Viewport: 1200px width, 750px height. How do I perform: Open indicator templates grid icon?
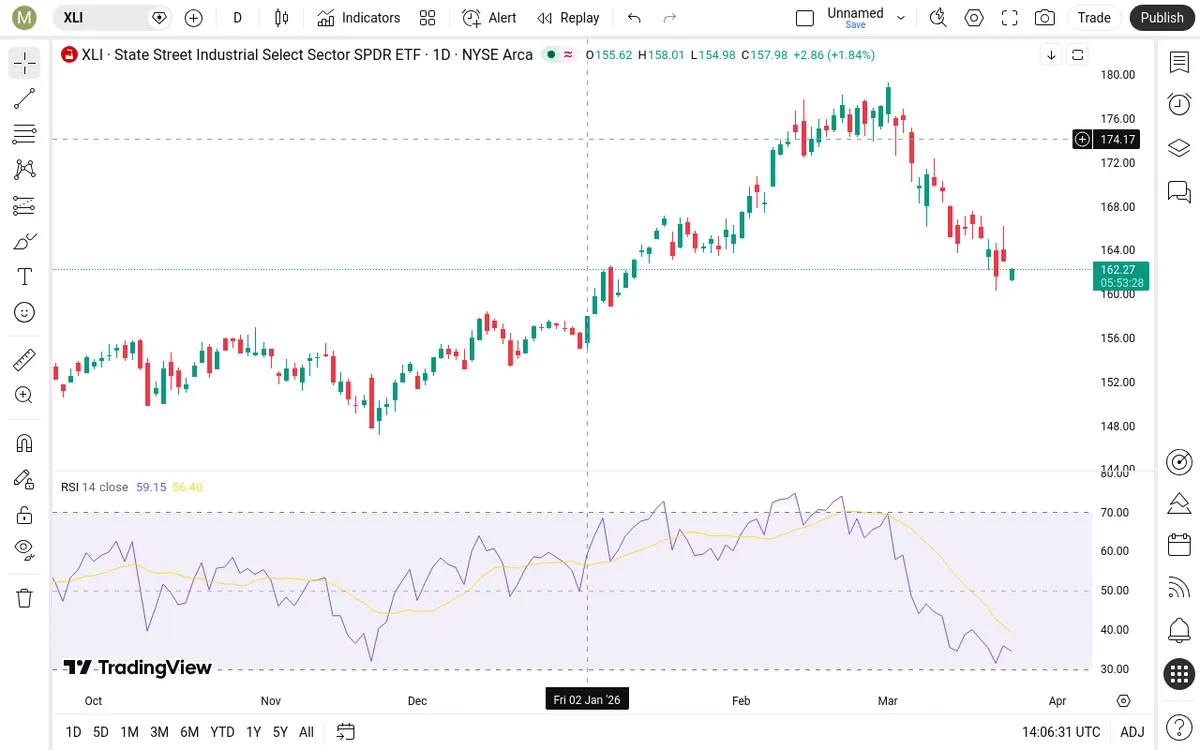tap(428, 17)
